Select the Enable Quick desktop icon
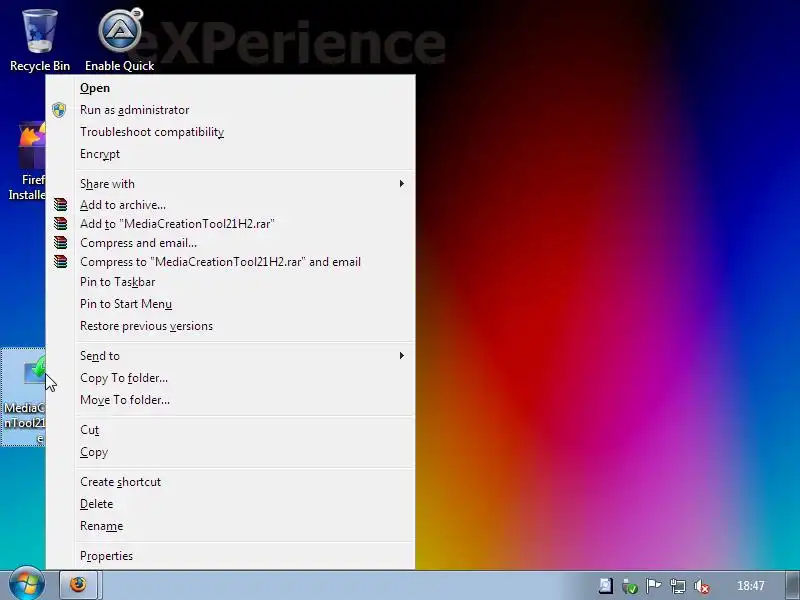Viewport: 800px width, 600px height. coord(119,41)
